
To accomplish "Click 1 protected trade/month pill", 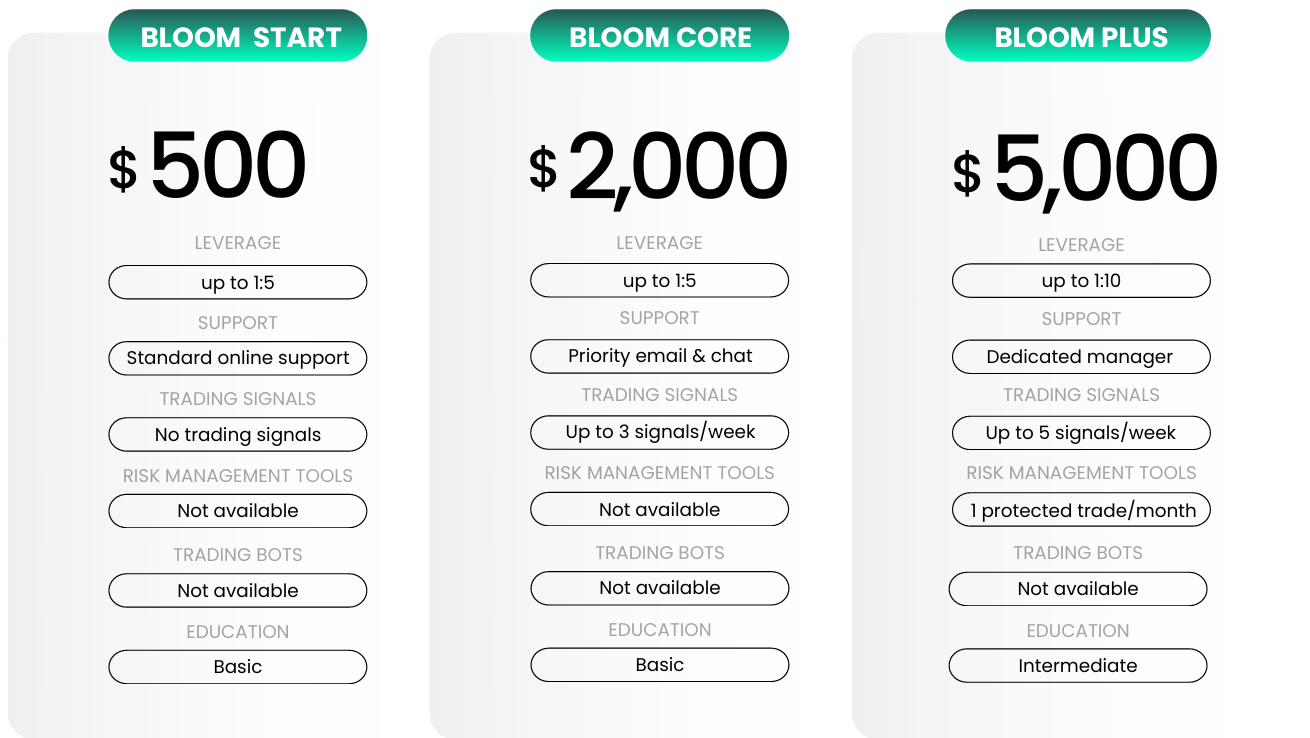I will [1081, 510].
